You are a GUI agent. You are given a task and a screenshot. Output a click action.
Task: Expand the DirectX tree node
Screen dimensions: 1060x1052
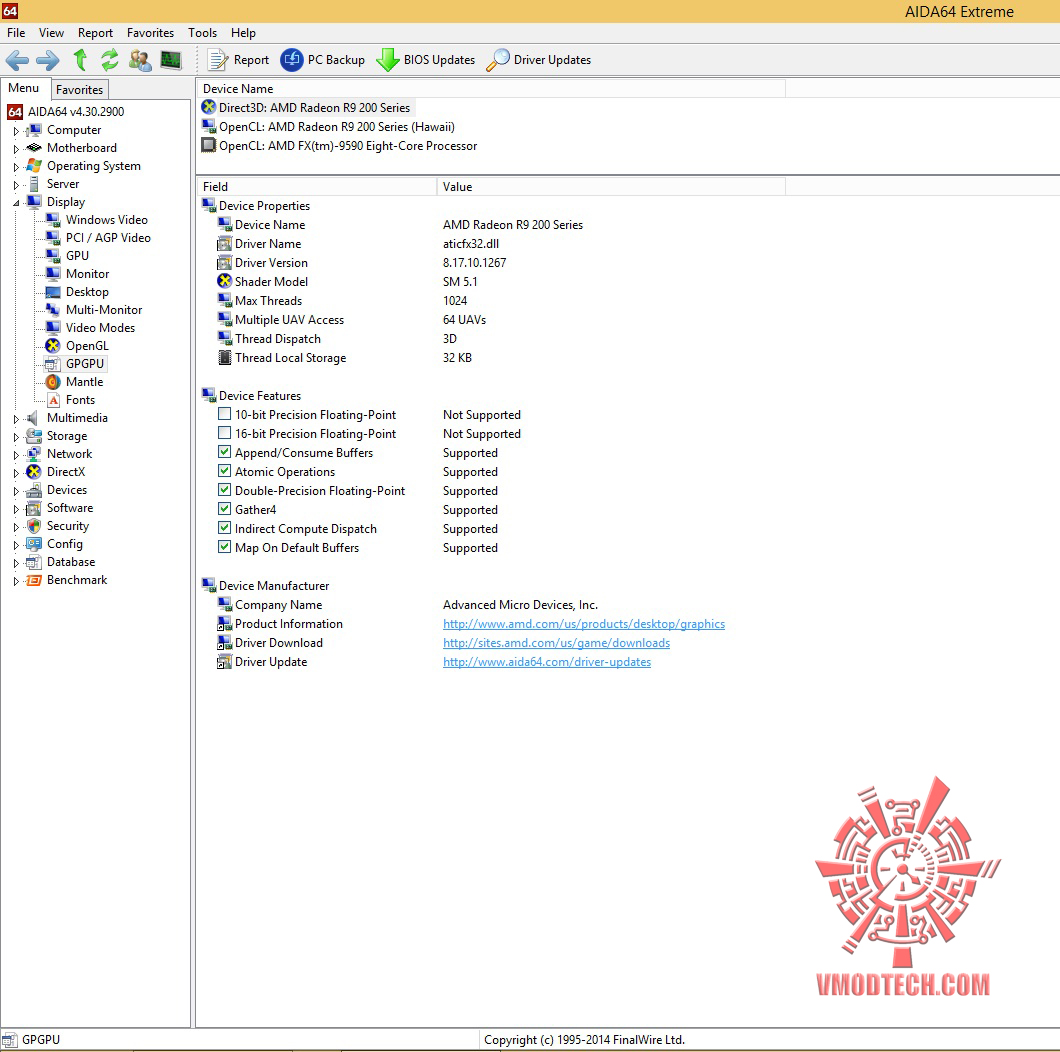tap(16, 473)
